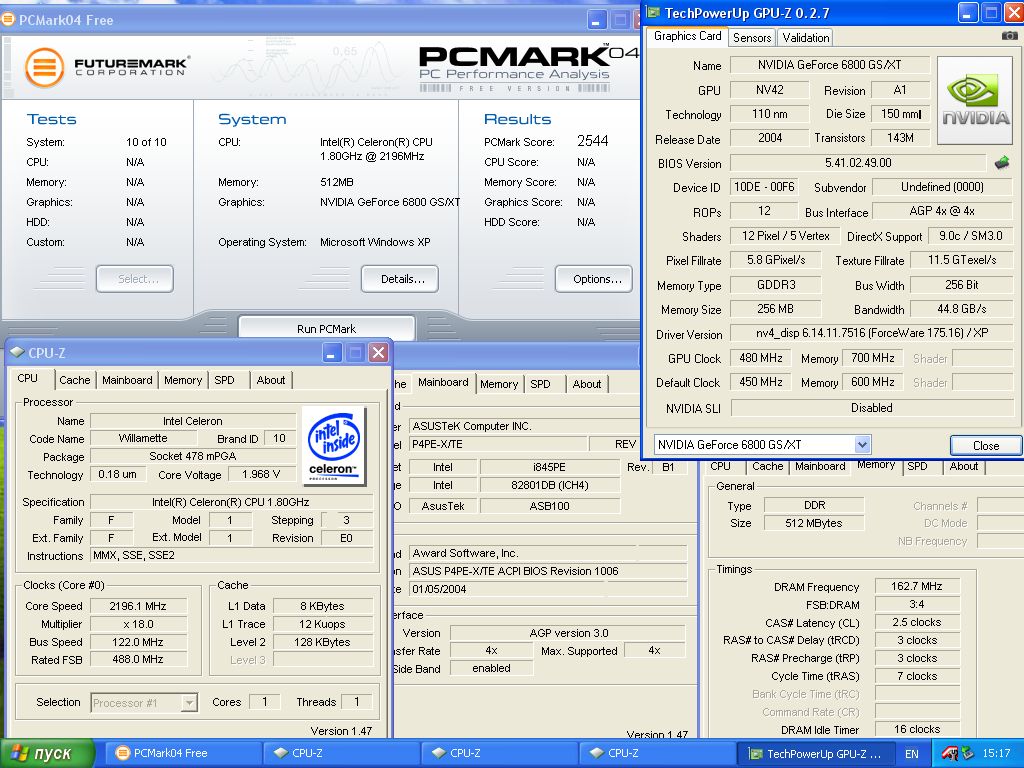Open About tab in front CPU-Z window

[270, 380]
